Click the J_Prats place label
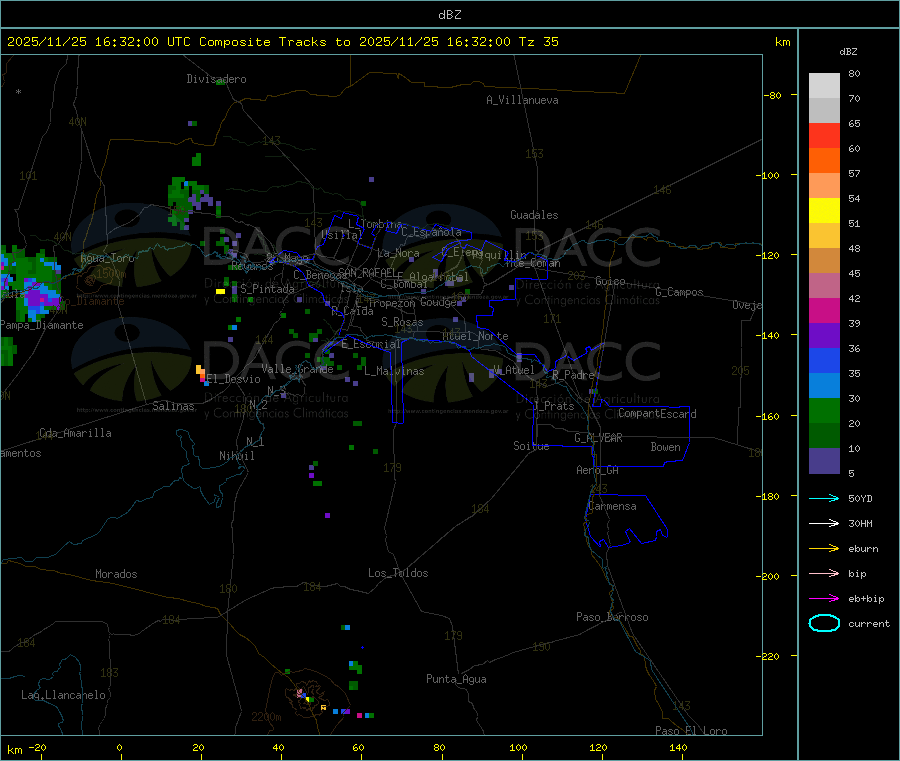The image size is (900, 761). point(553,406)
